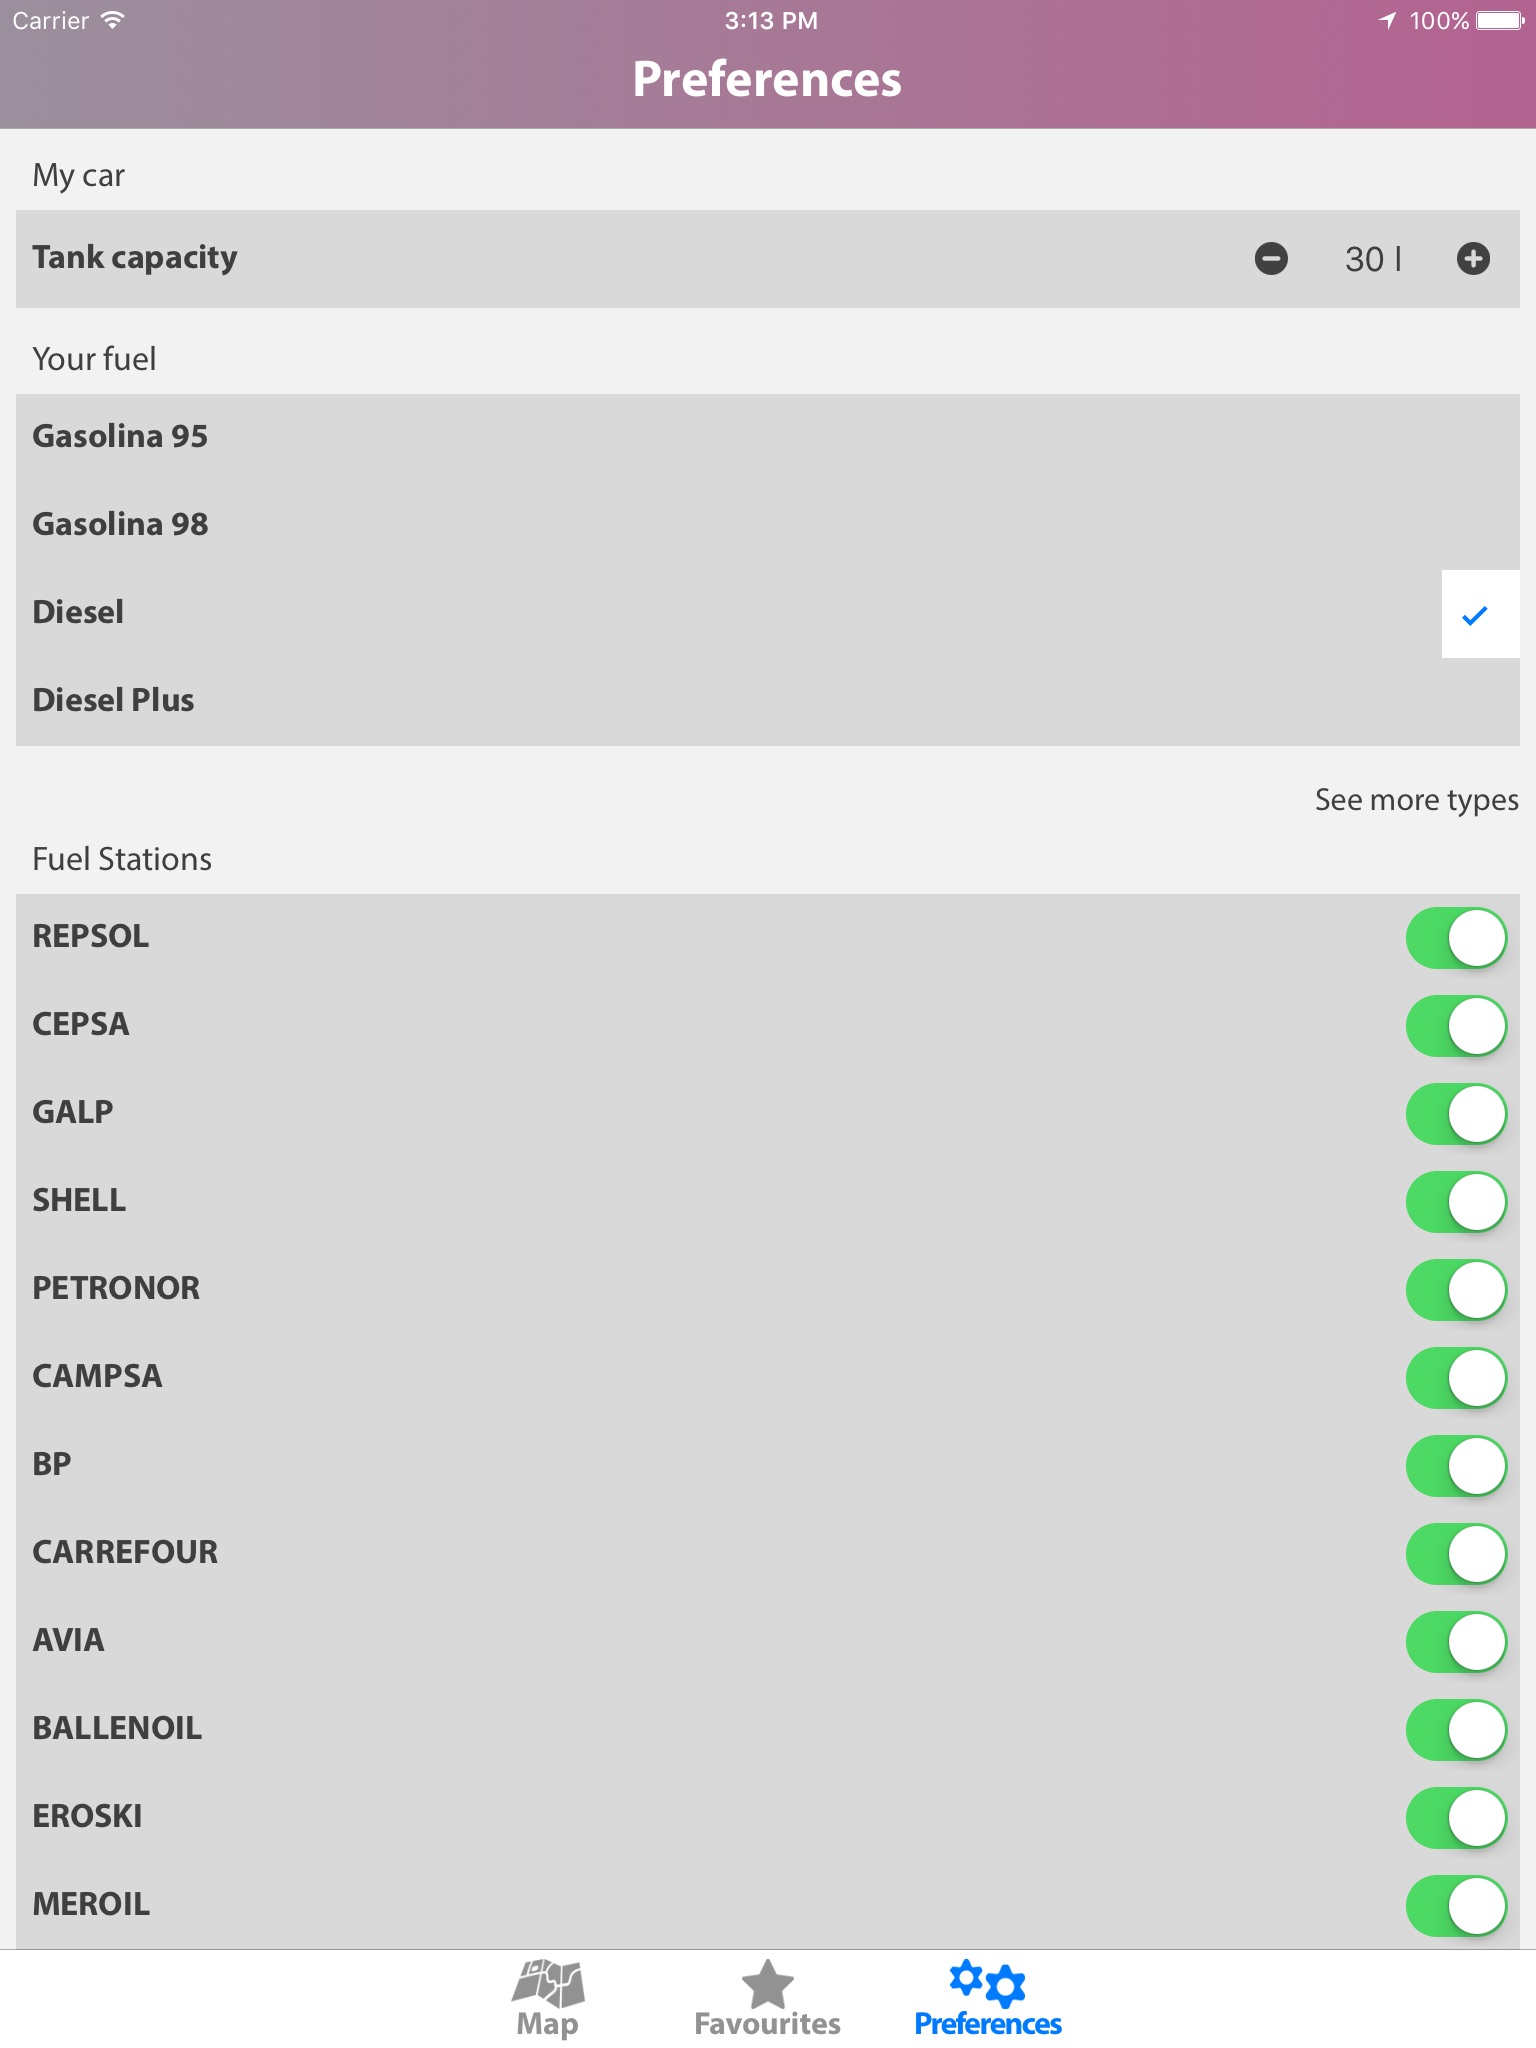Toggle the GALP station switch
The height and width of the screenshot is (2048, 1536).
coord(1456,1114)
